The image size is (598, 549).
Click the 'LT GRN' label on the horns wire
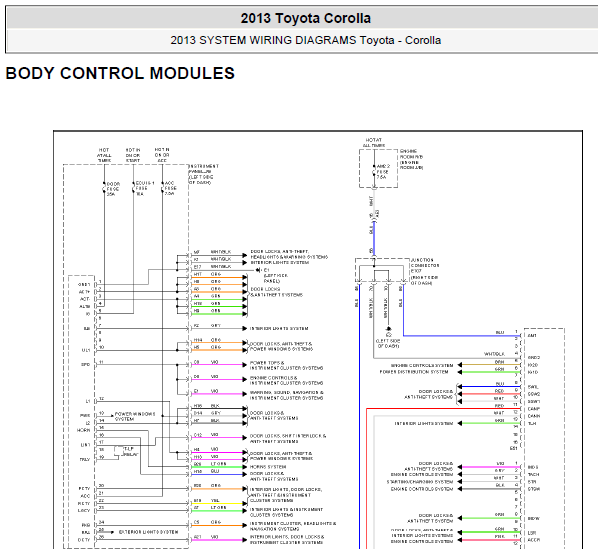(219, 464)
